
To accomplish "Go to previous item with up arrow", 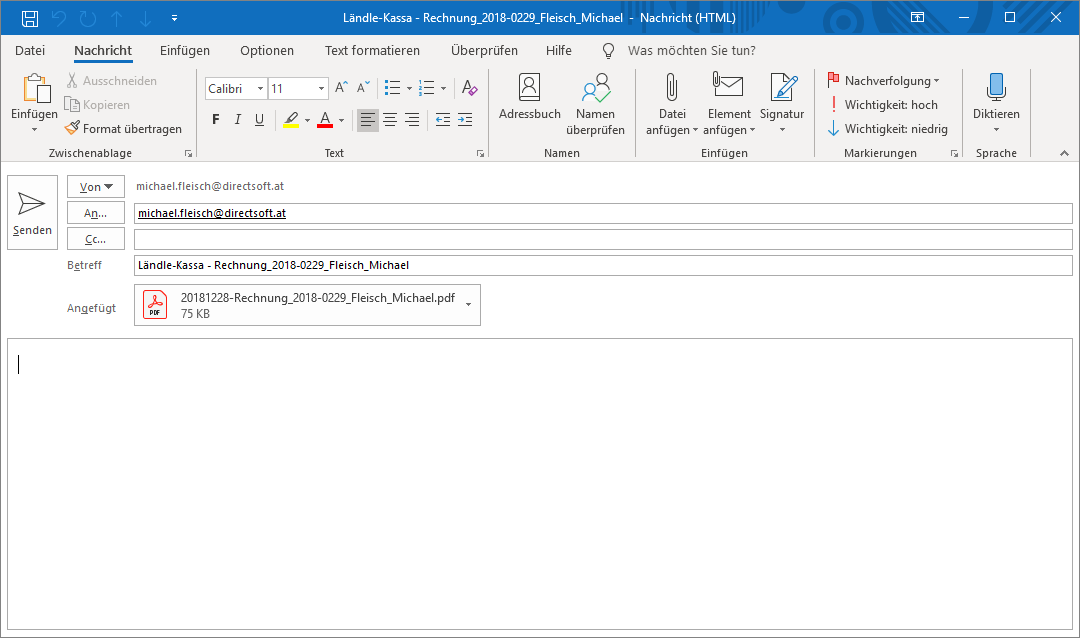I will 117,18.
